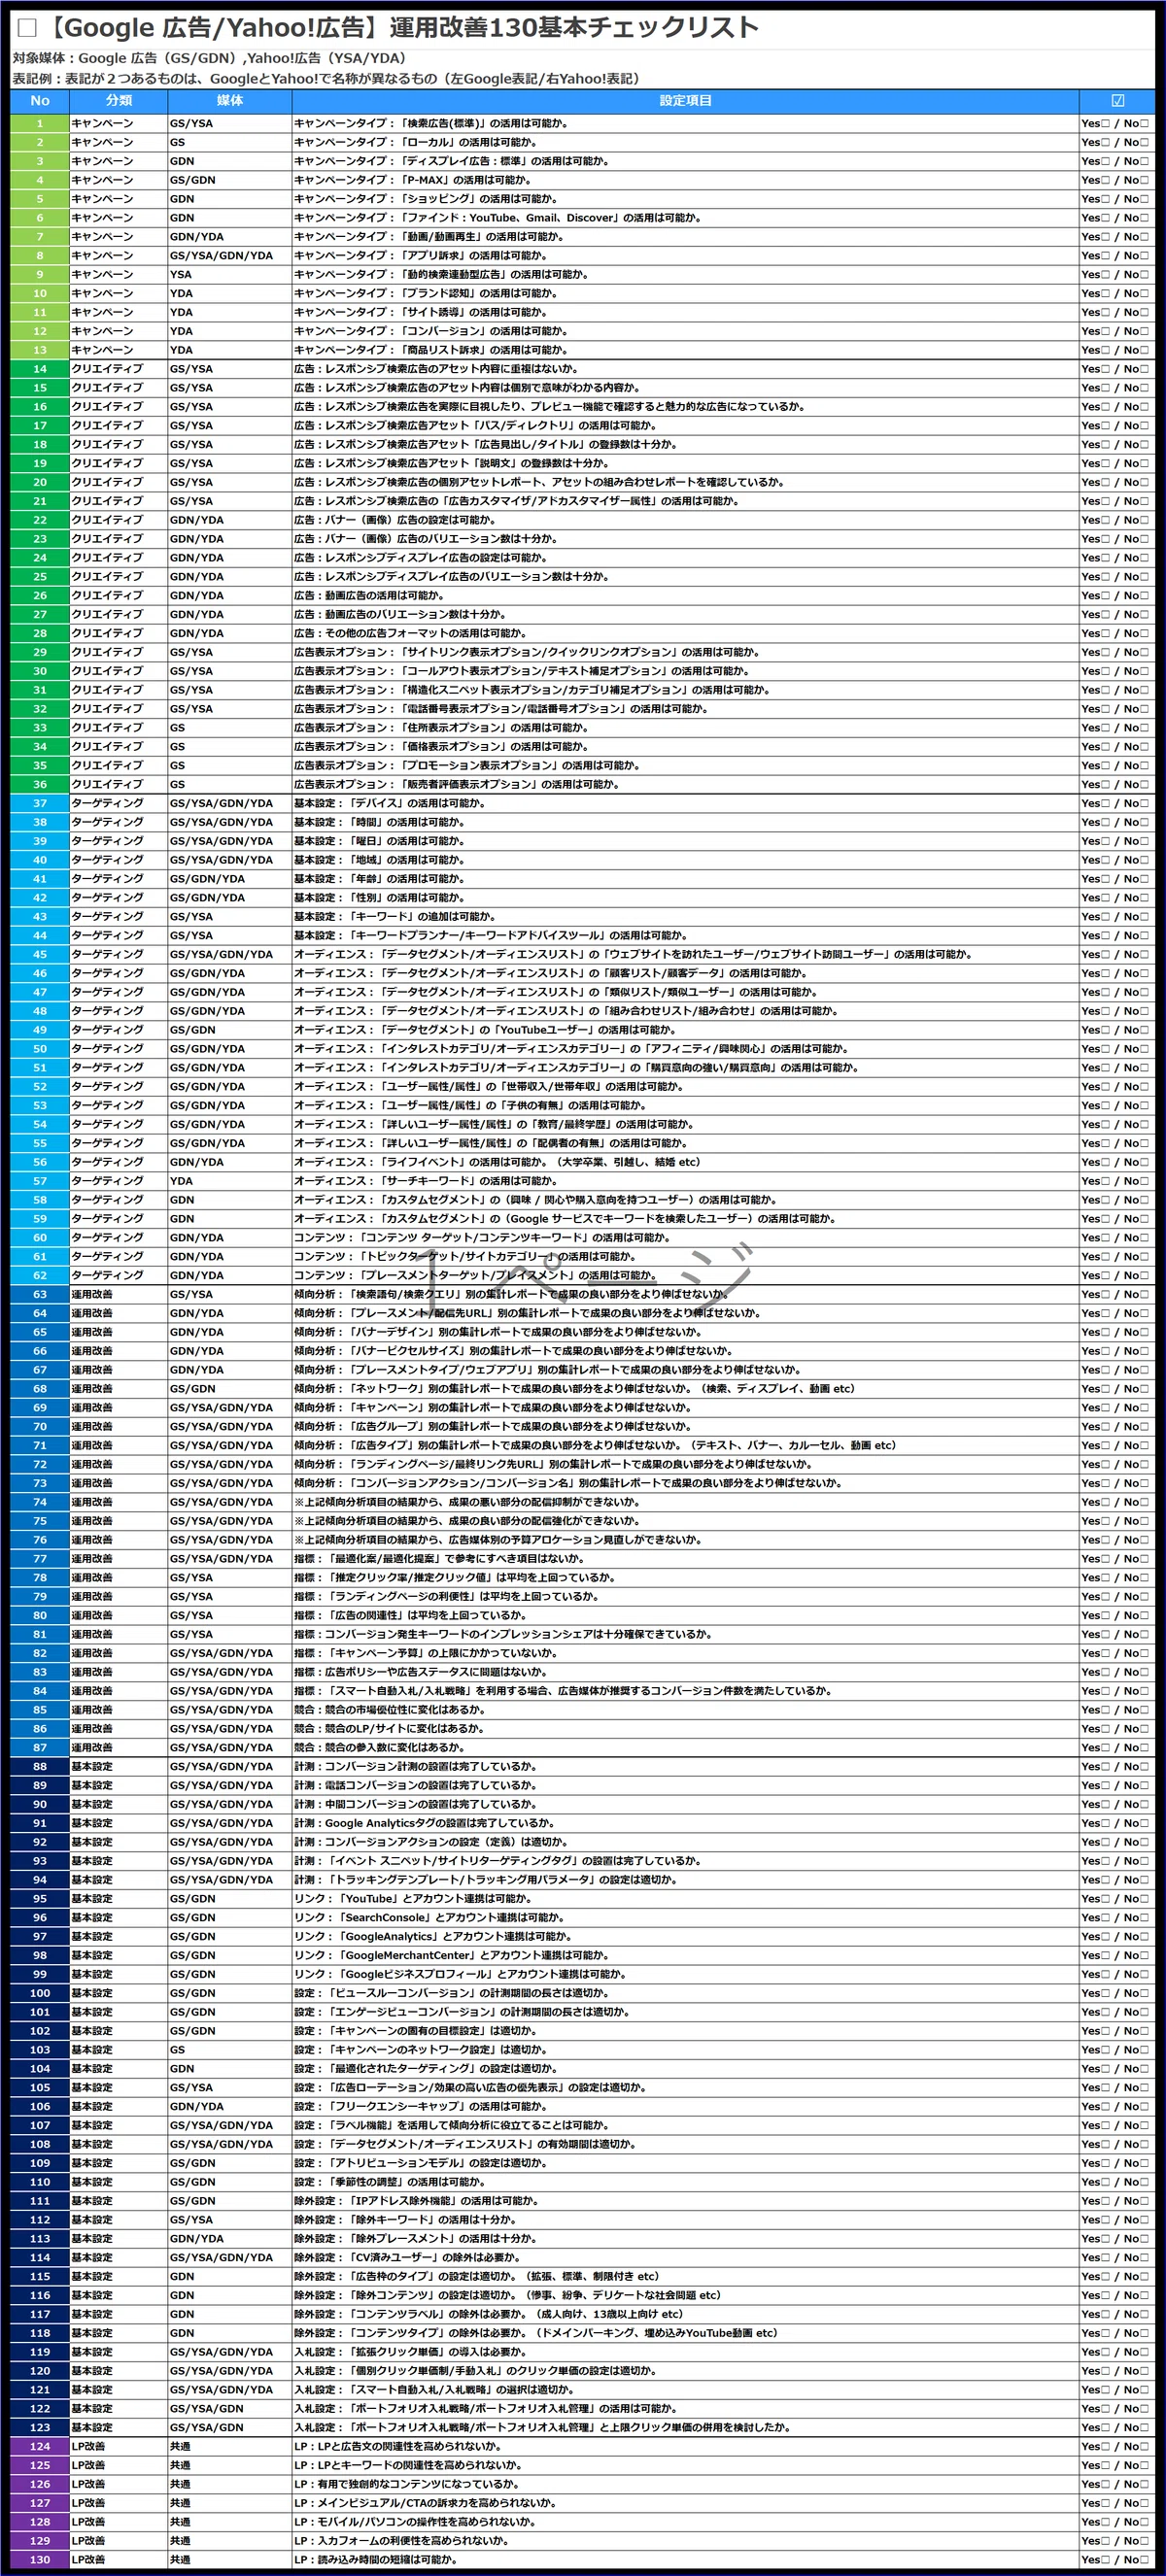The image size is (1166, 2576).
Task: Check No box for row 8 アプリ訴求
Action: 1144,256
